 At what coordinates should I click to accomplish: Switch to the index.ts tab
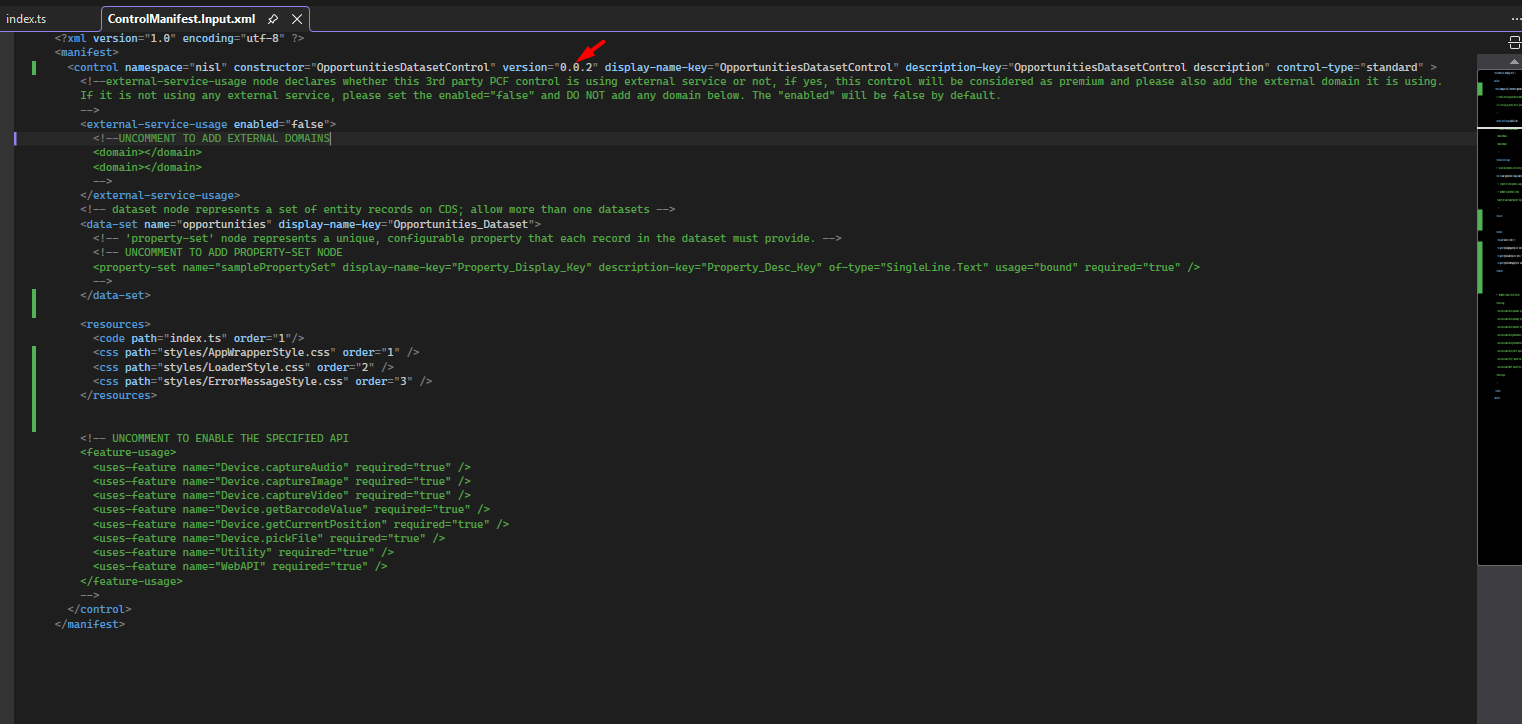pyautogui.click(x=26, y=19)
